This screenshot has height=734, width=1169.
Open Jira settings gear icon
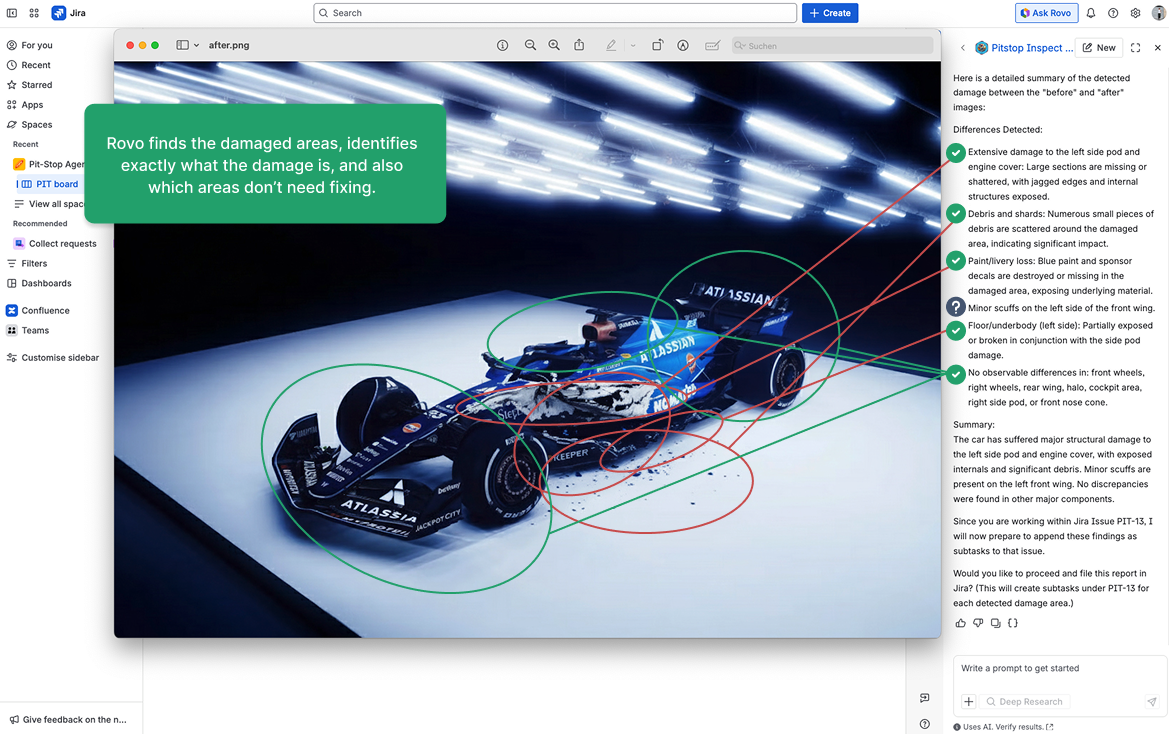tap(1135, 13)
